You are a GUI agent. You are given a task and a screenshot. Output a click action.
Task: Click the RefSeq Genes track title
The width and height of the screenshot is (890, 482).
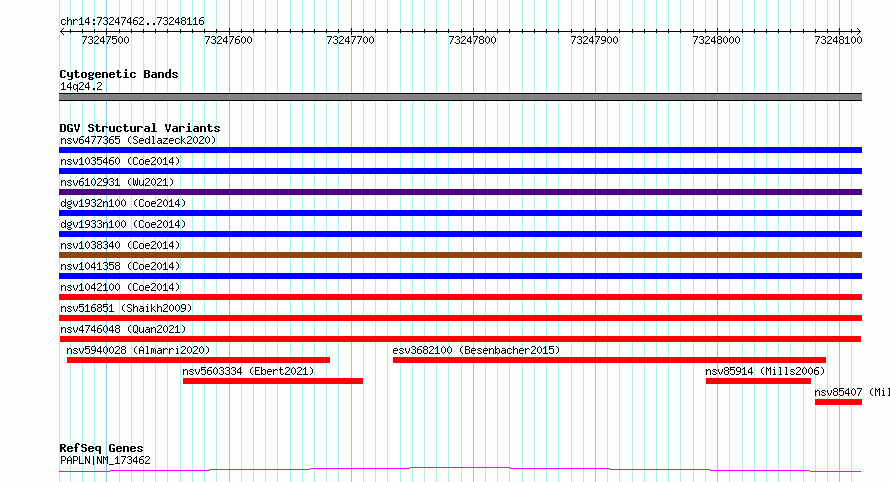tap(101, 448)
